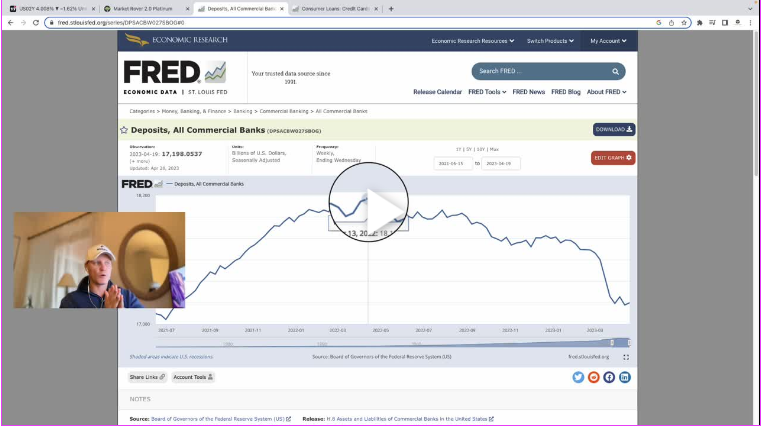Open the FRED Blog link
Image resolution: width=761 pixels, height=426 pixels.
pyautogui.click(x=566, y=92)
